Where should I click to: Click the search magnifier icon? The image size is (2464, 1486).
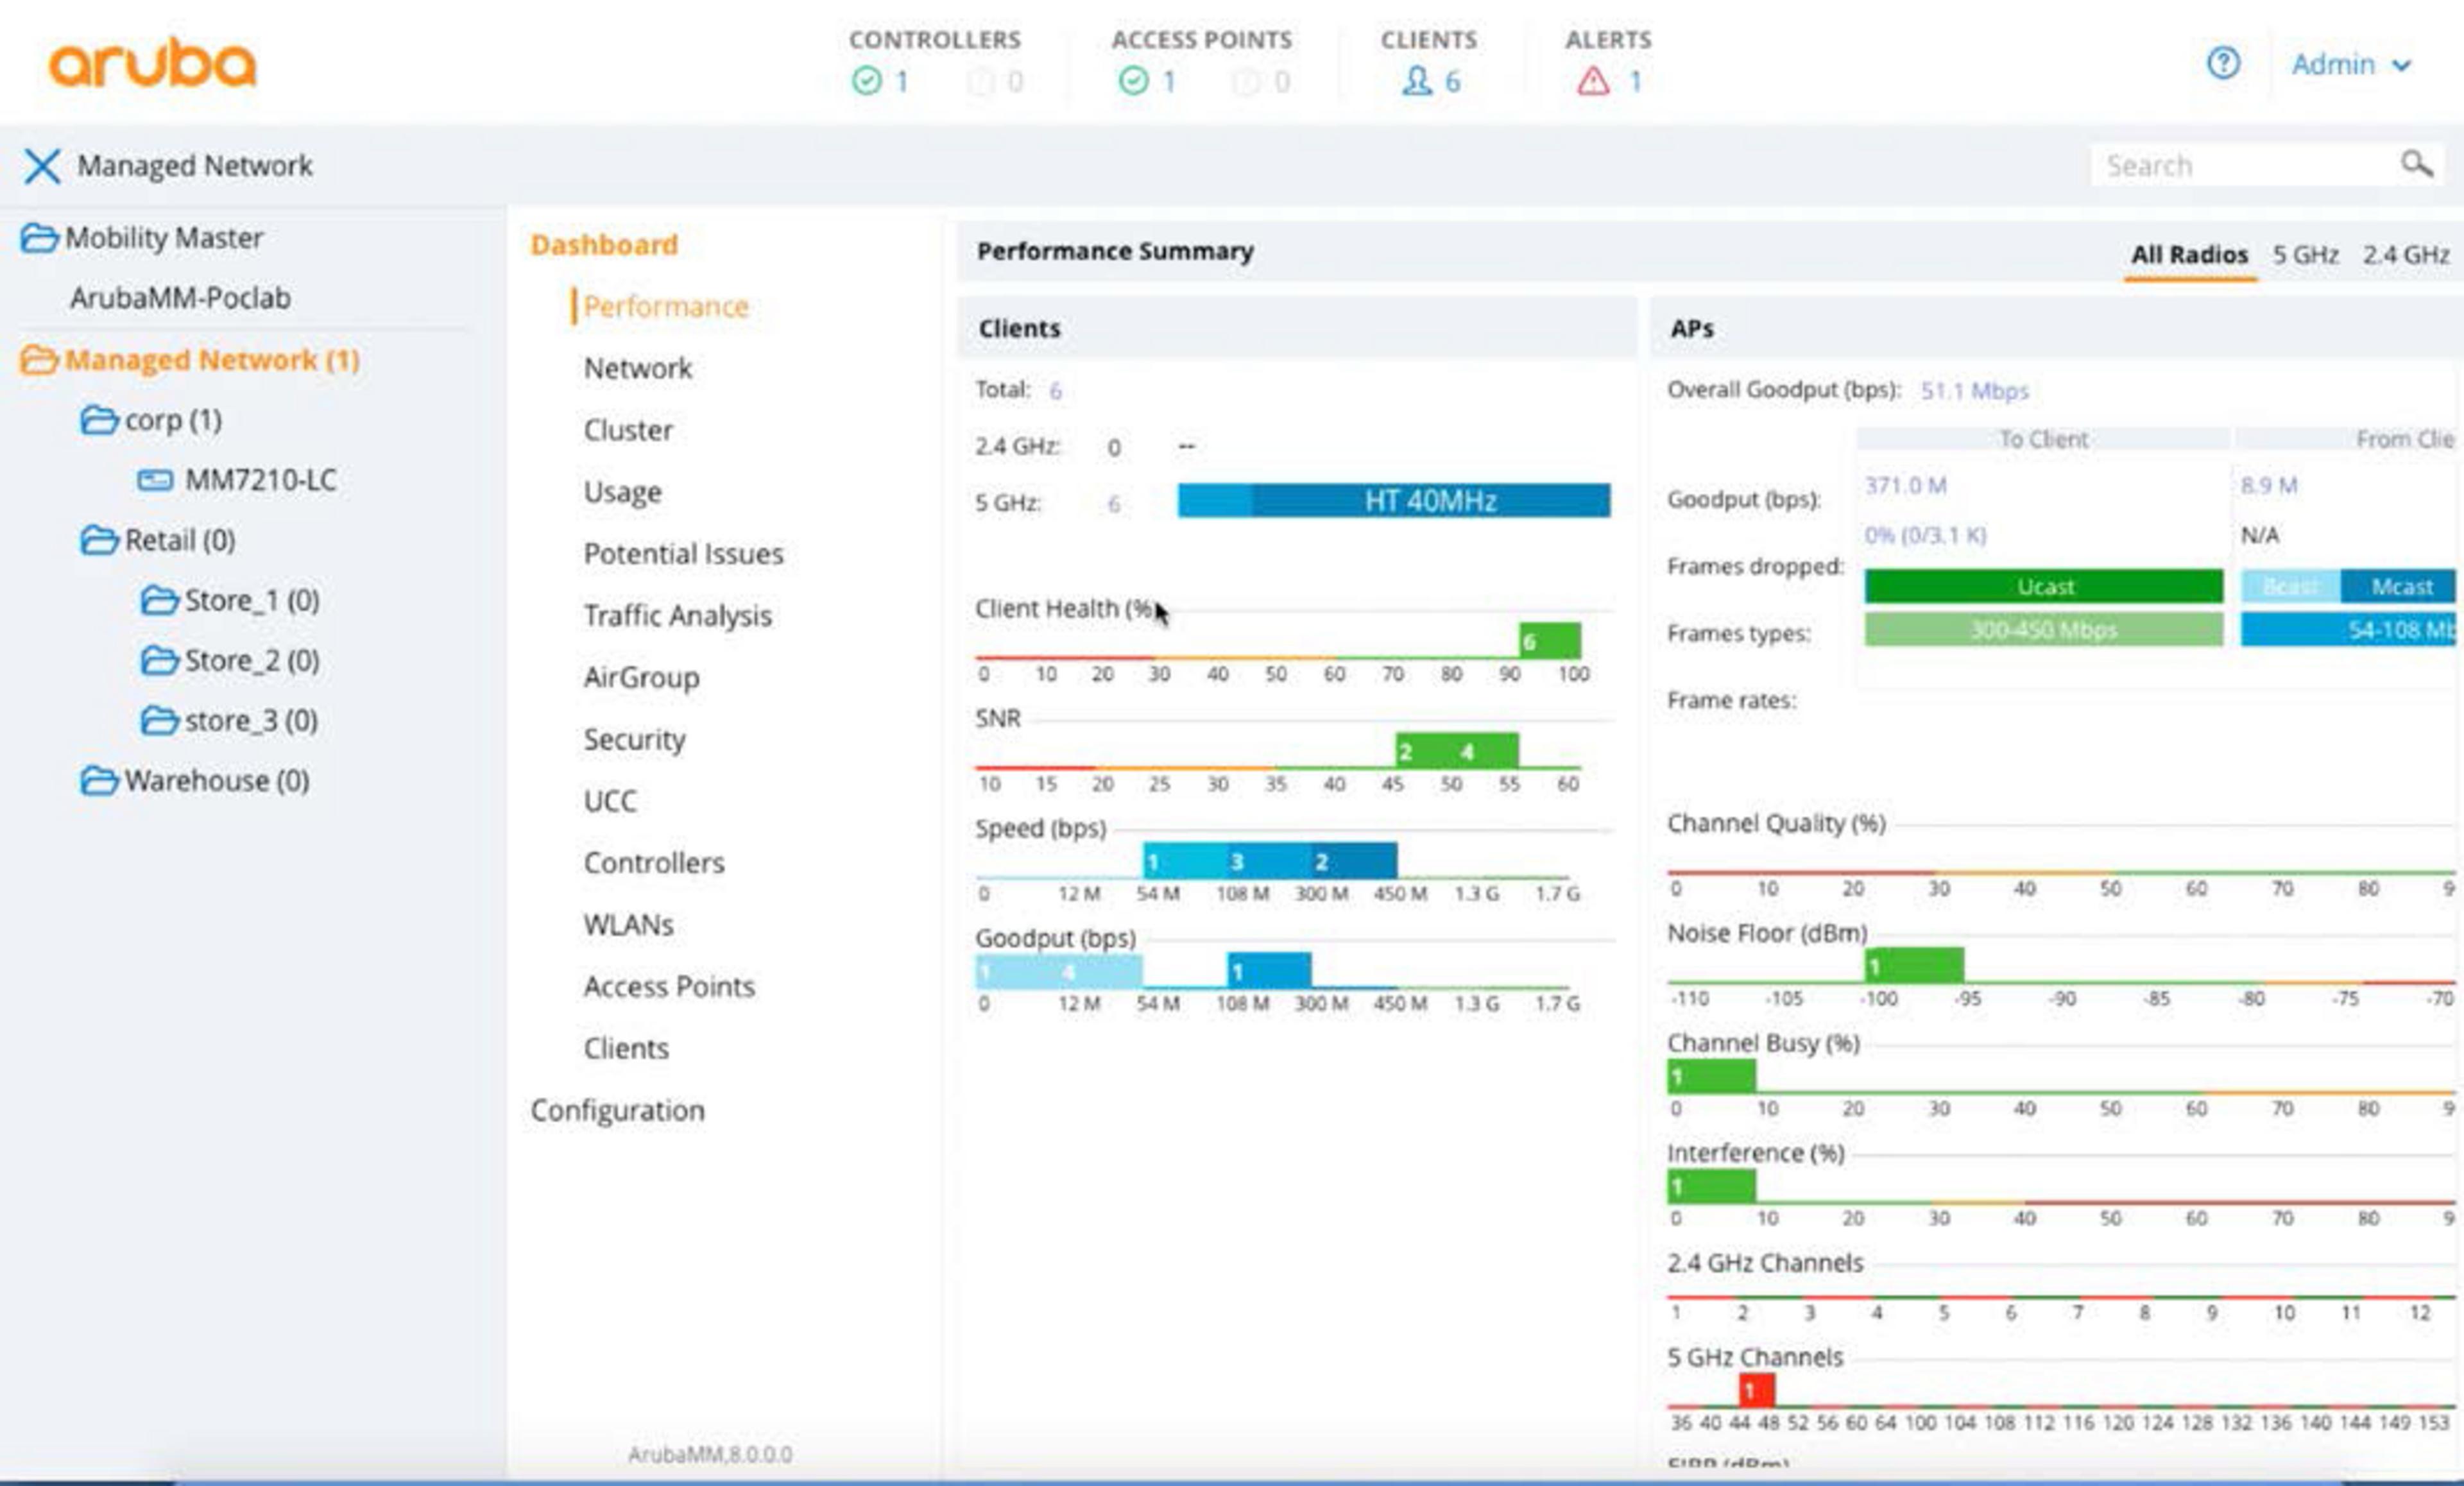click(x=2415, y=164)
